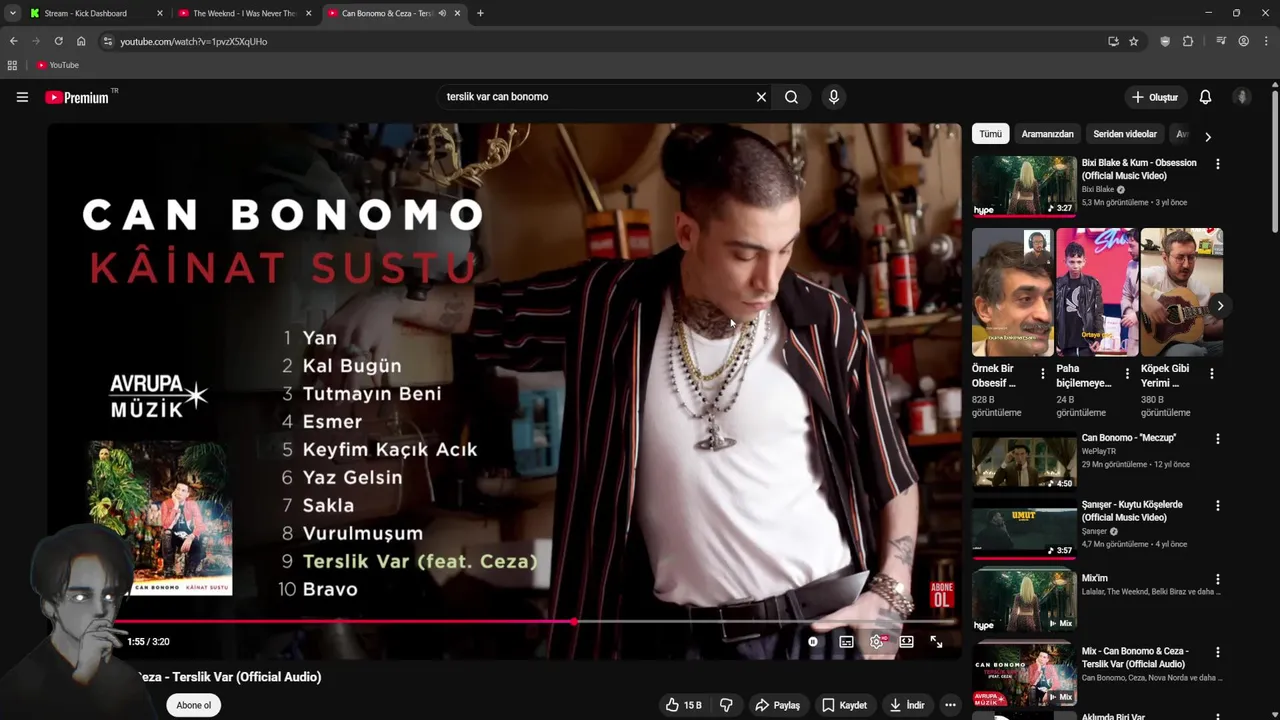
Task: Run search with magnifier button
Action: coord(791,97)
